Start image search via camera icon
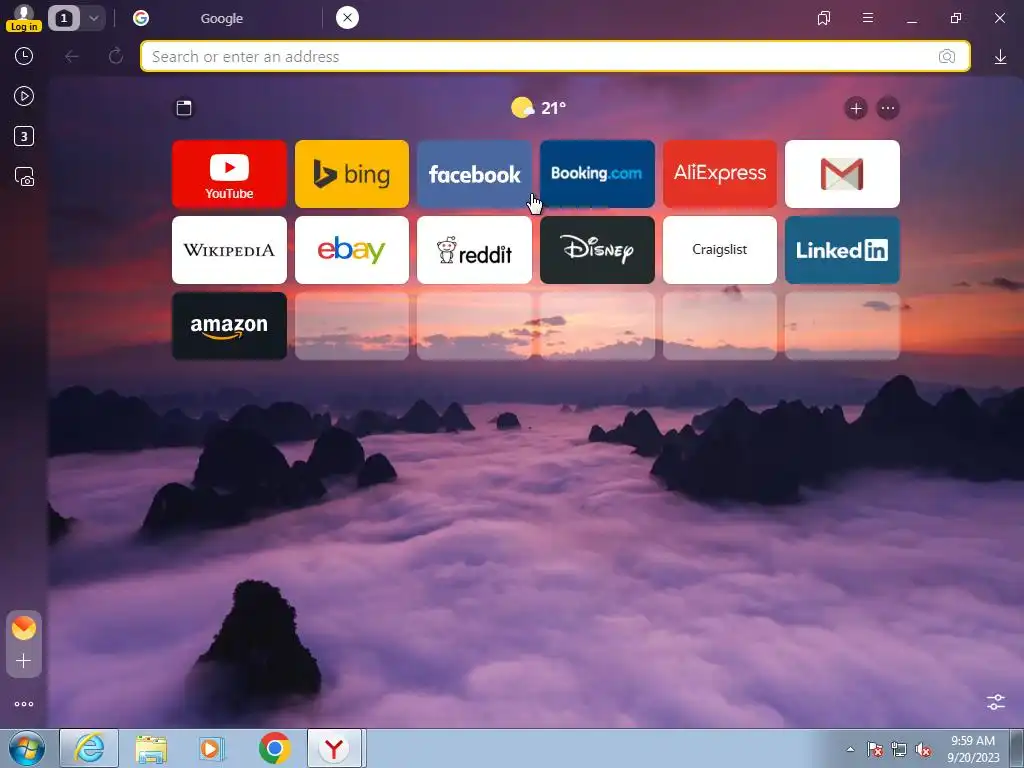 (947, 57)
